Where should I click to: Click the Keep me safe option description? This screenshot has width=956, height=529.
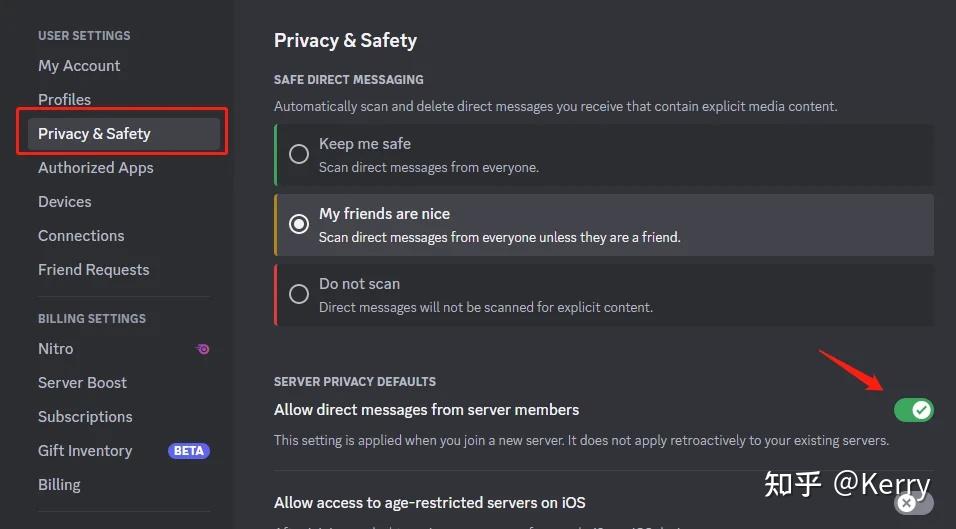coord(429,168)
